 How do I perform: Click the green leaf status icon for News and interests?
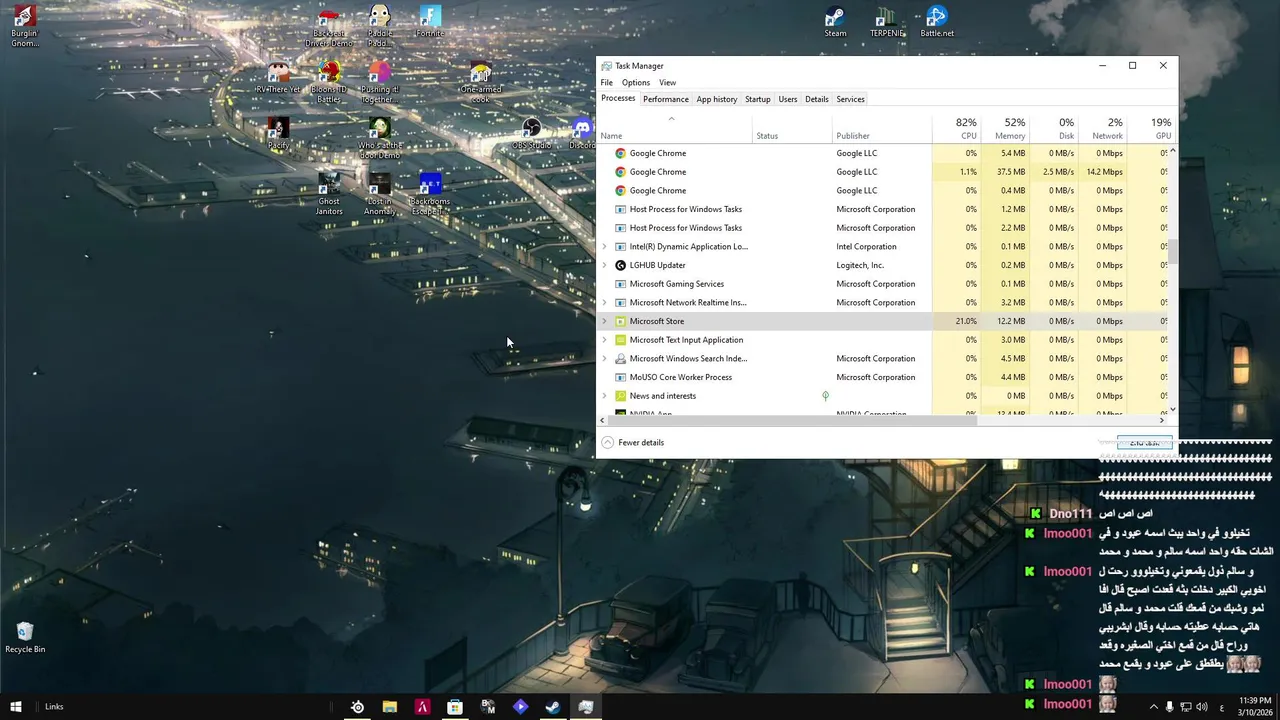pos(825,396)
